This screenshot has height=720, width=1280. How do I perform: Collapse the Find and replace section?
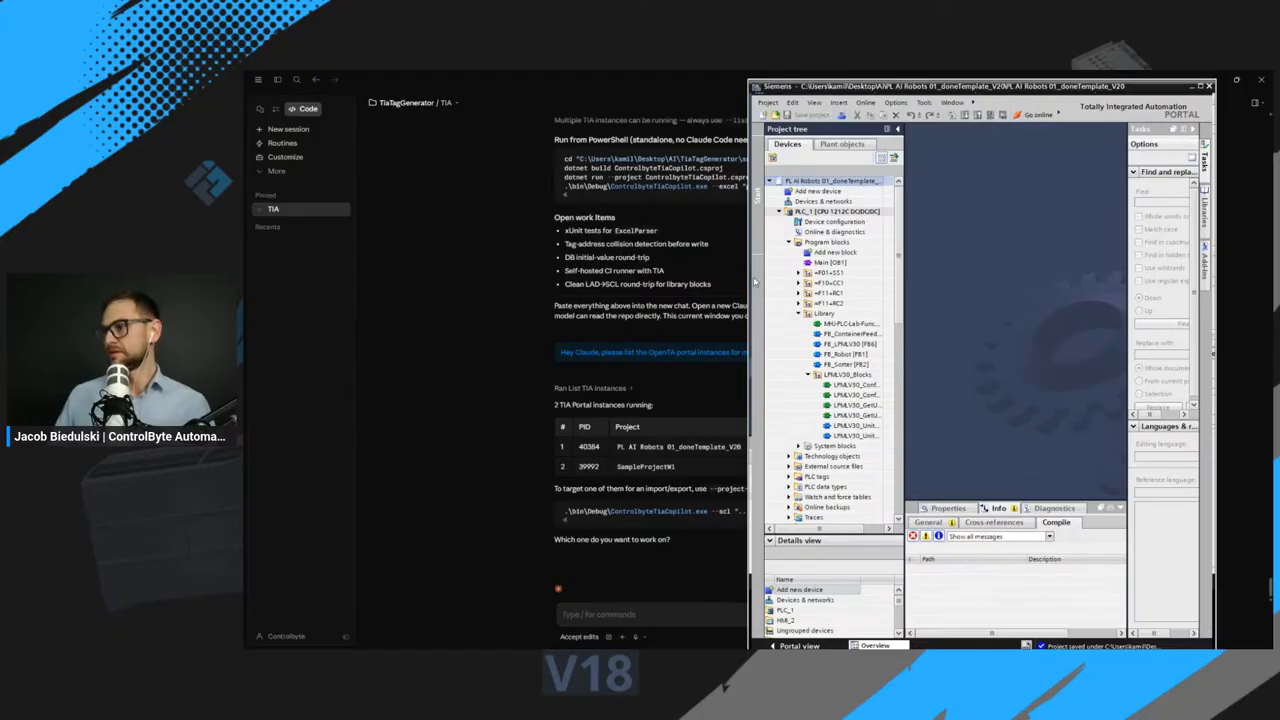[1134, 172]
